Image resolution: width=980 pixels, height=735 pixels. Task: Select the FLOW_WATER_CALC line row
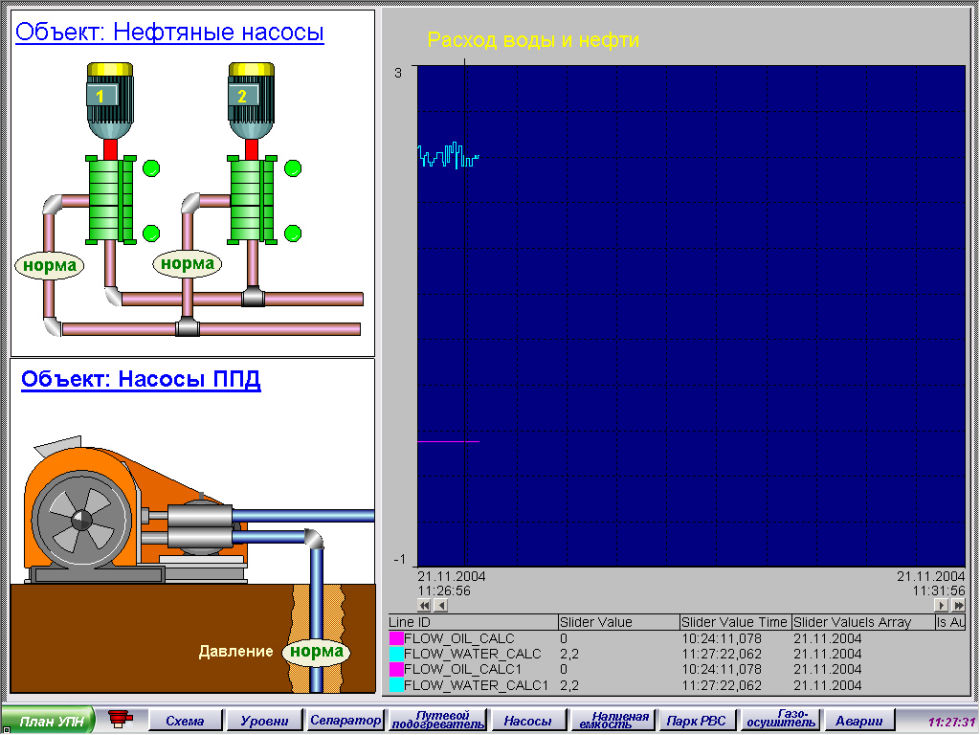(x=677, y=654)
